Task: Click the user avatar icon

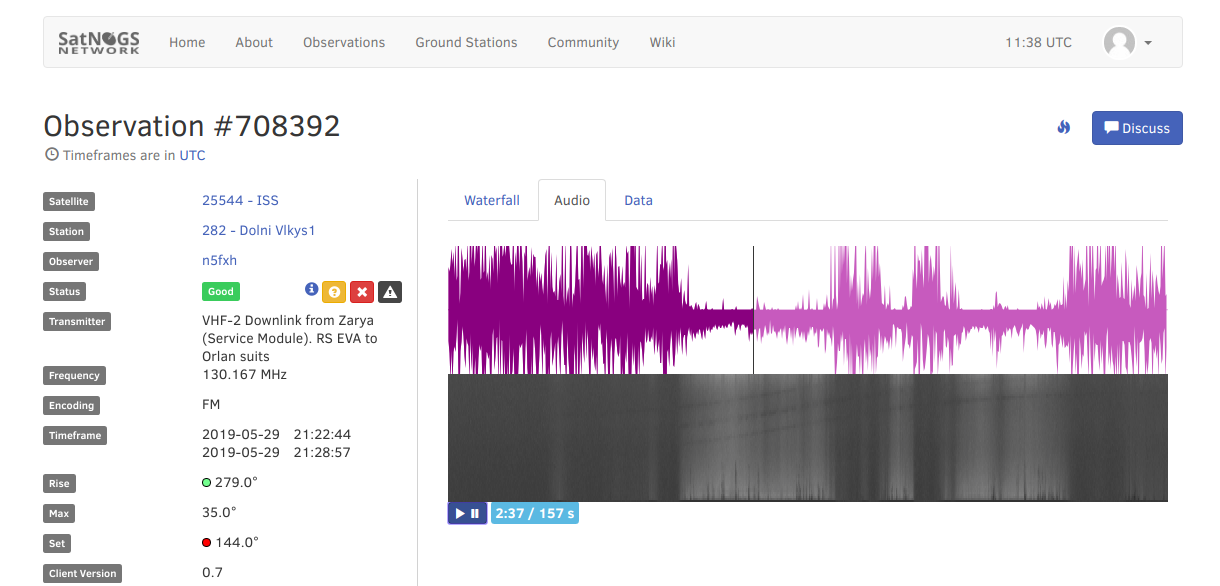Action: pyautogui.click(x=1119, y=42)
